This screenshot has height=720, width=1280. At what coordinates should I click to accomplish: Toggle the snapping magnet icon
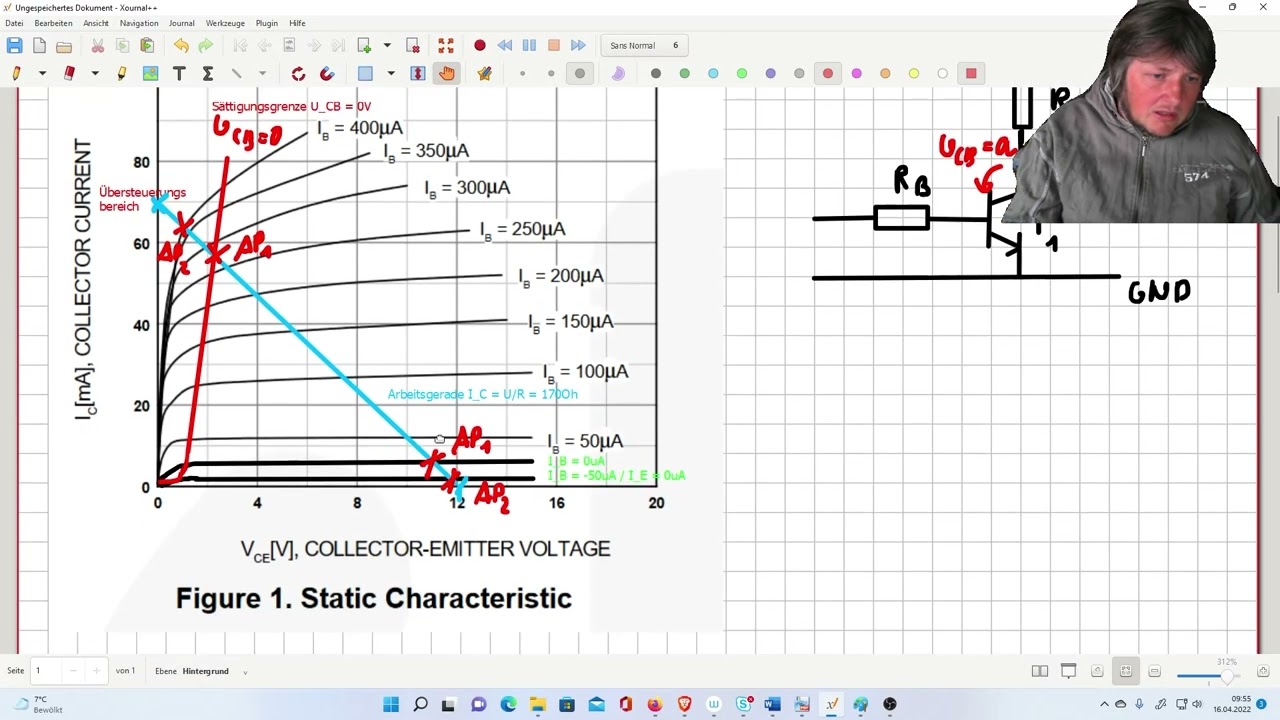coord(326,73)
